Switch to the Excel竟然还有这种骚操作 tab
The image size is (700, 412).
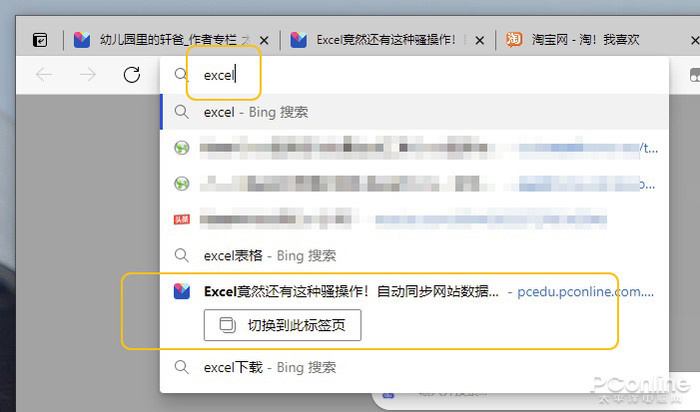point(377,40)
